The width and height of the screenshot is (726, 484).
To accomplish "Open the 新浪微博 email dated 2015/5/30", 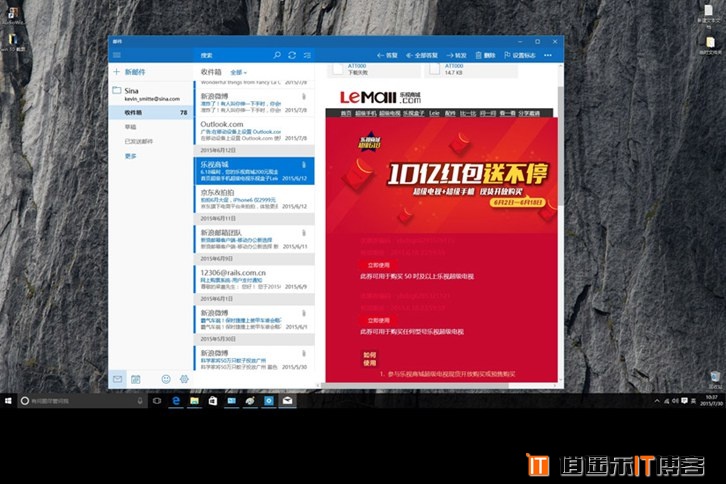I will click(x=254, y=359).
